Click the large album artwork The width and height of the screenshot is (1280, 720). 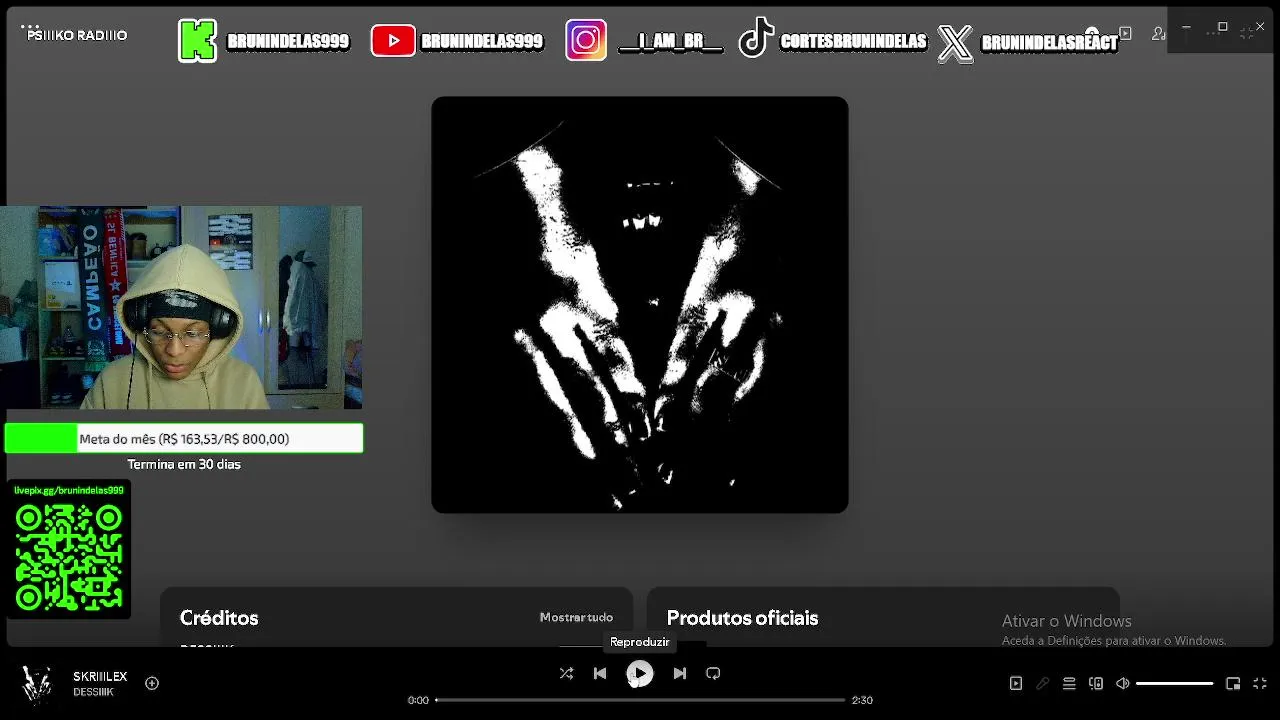640,305
